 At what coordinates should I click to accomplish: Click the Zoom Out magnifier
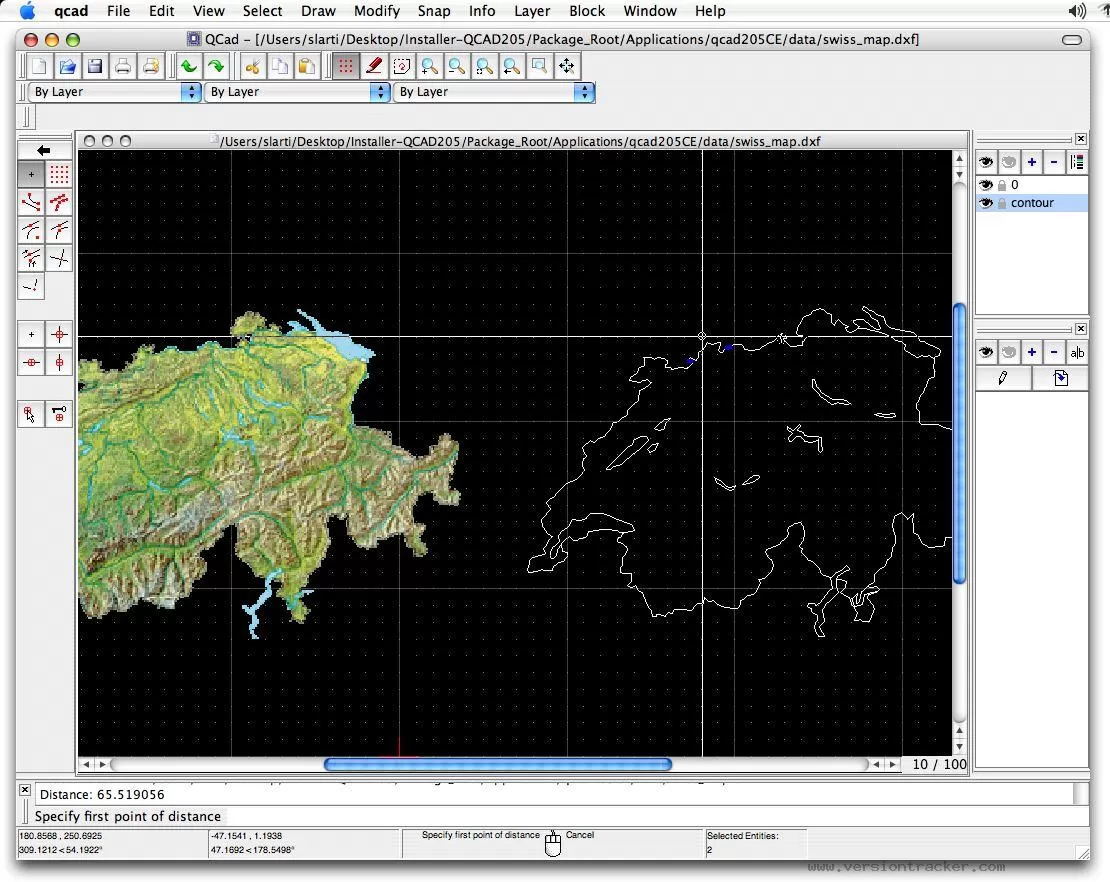(x=456, y=67)
